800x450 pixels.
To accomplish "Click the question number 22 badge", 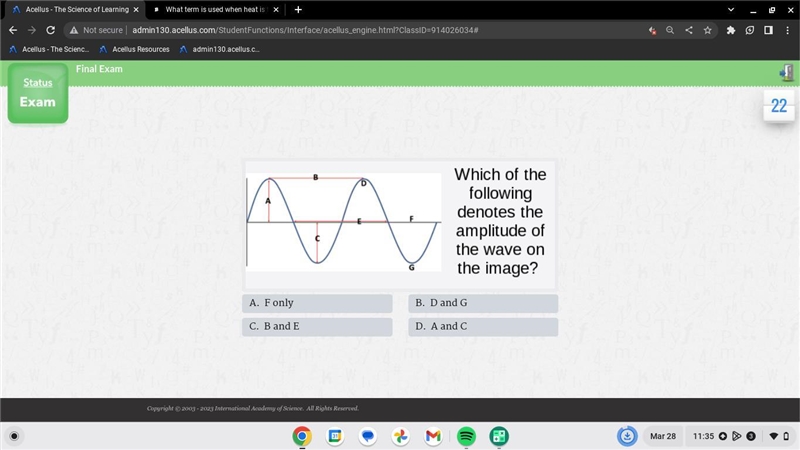I will pos(779,106).
